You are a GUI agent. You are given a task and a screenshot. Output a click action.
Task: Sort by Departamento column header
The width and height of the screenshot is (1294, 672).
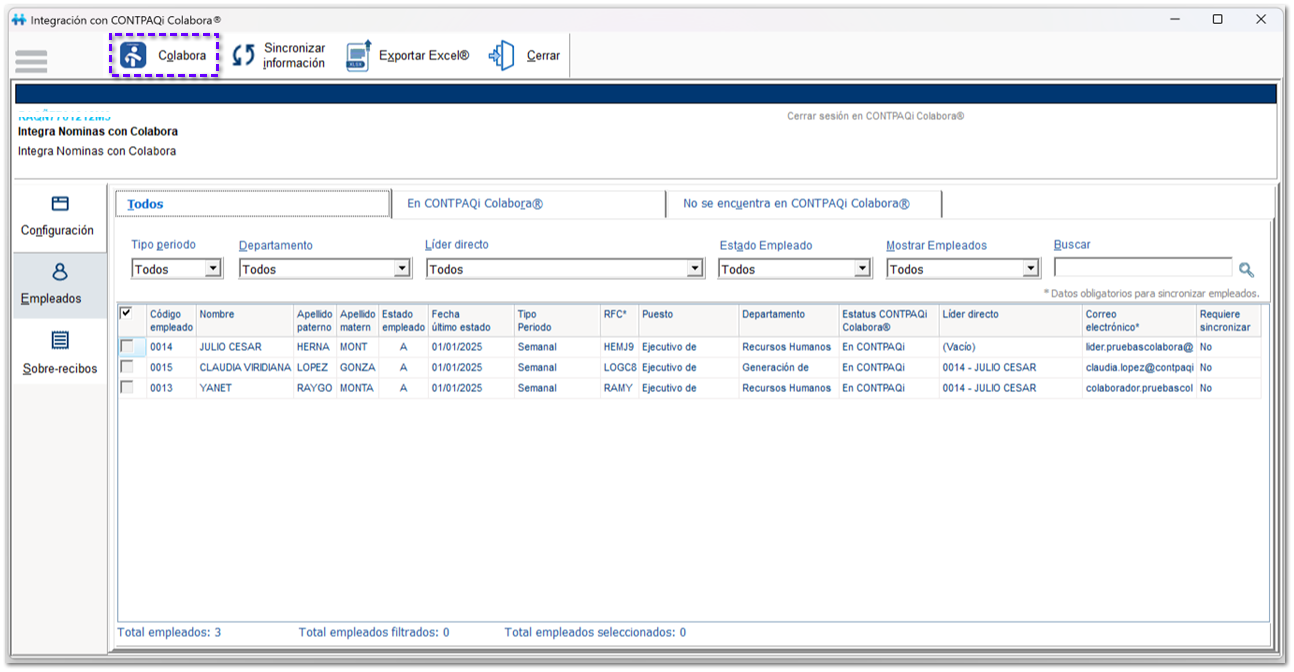[789, 321]
